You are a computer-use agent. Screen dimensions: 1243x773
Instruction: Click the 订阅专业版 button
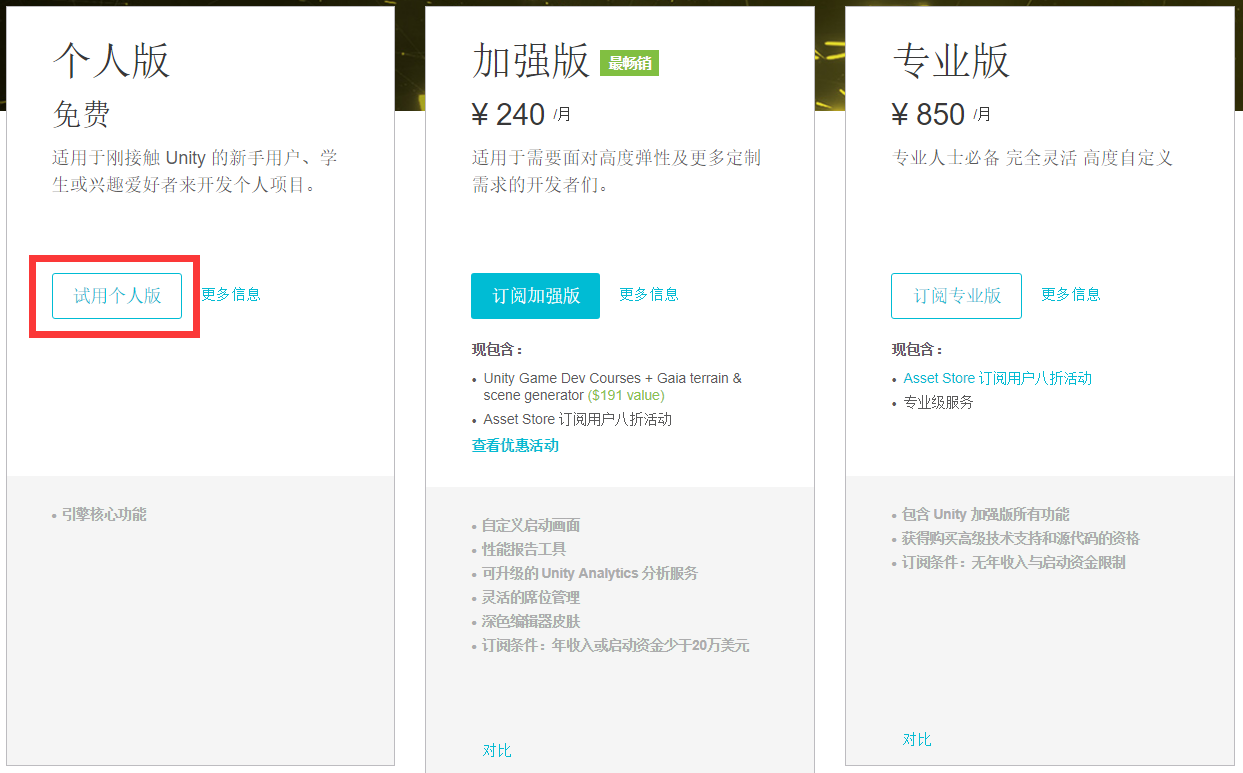click(x=956, y=296)
